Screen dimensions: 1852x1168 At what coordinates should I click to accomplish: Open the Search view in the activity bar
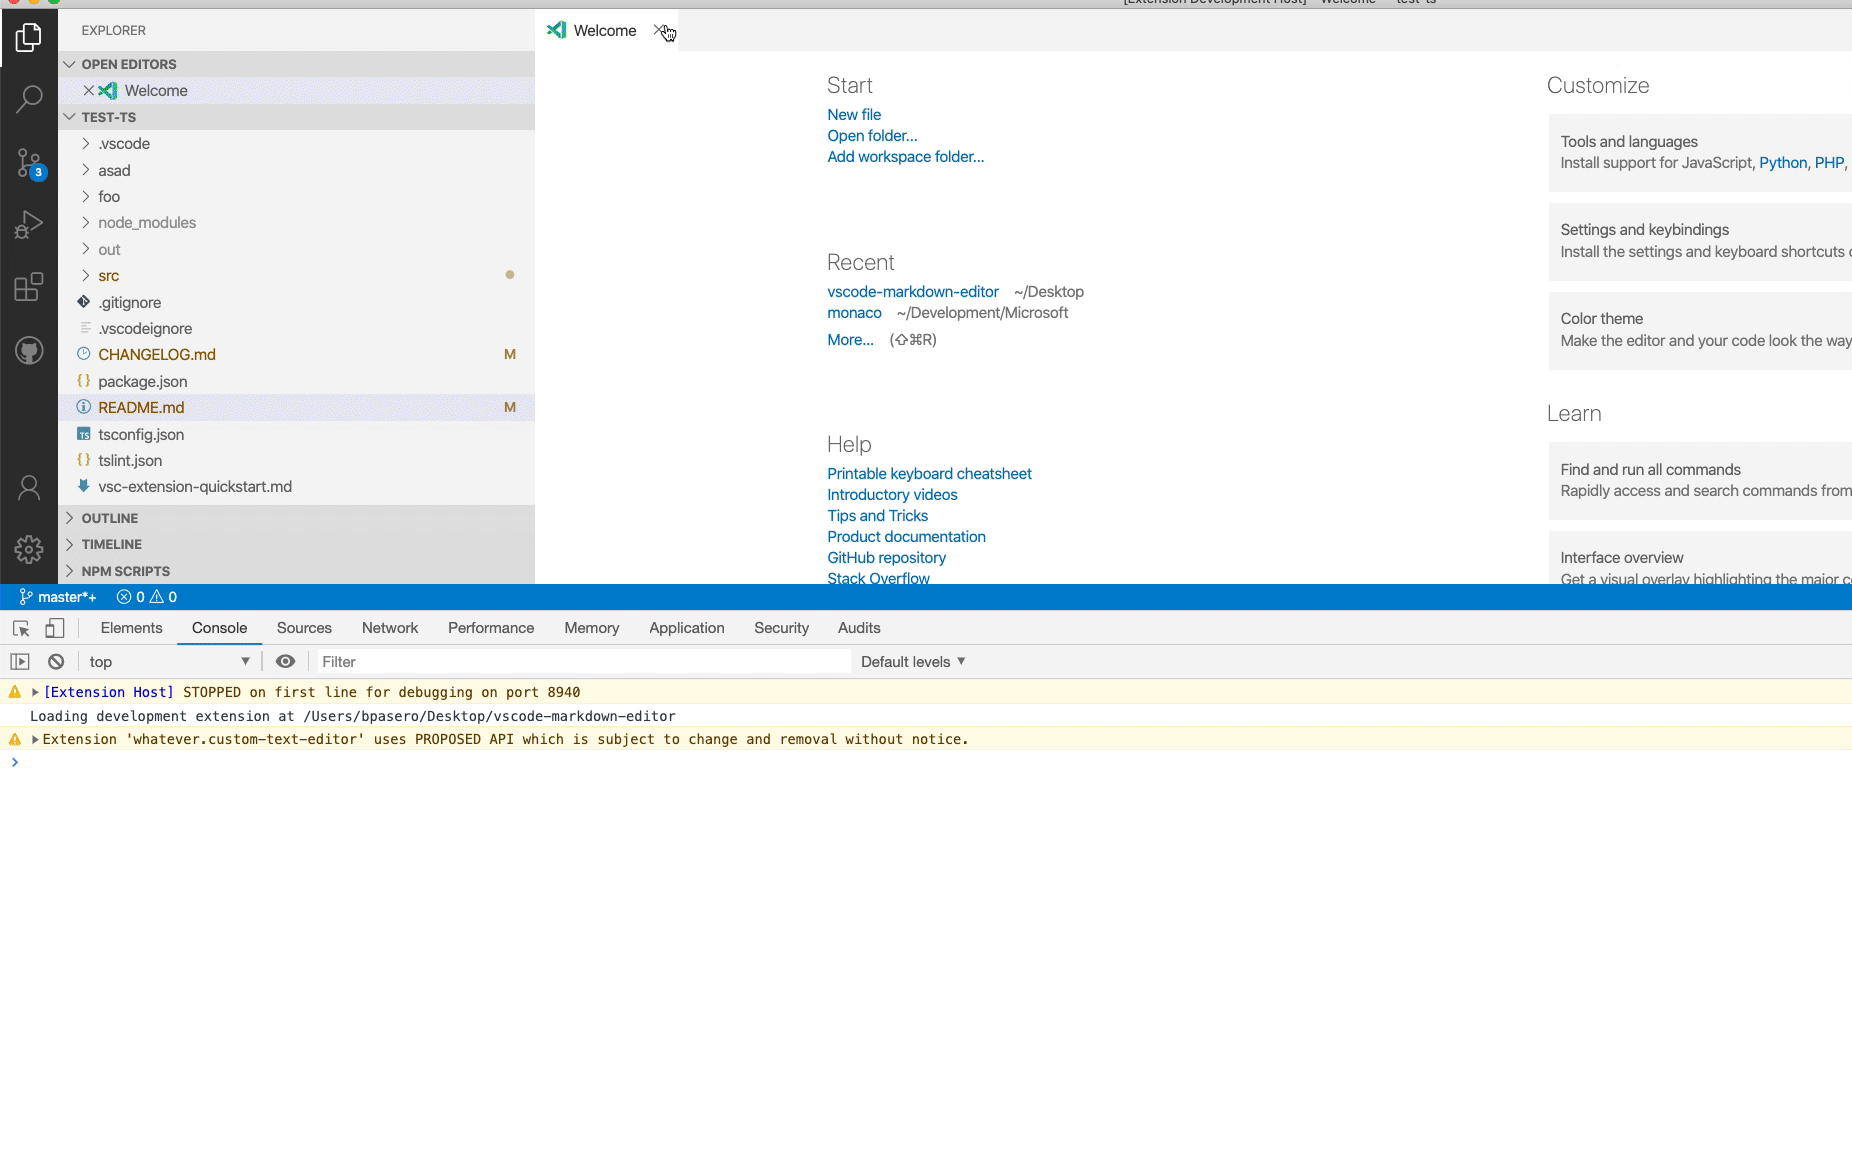tap(29, 98)
